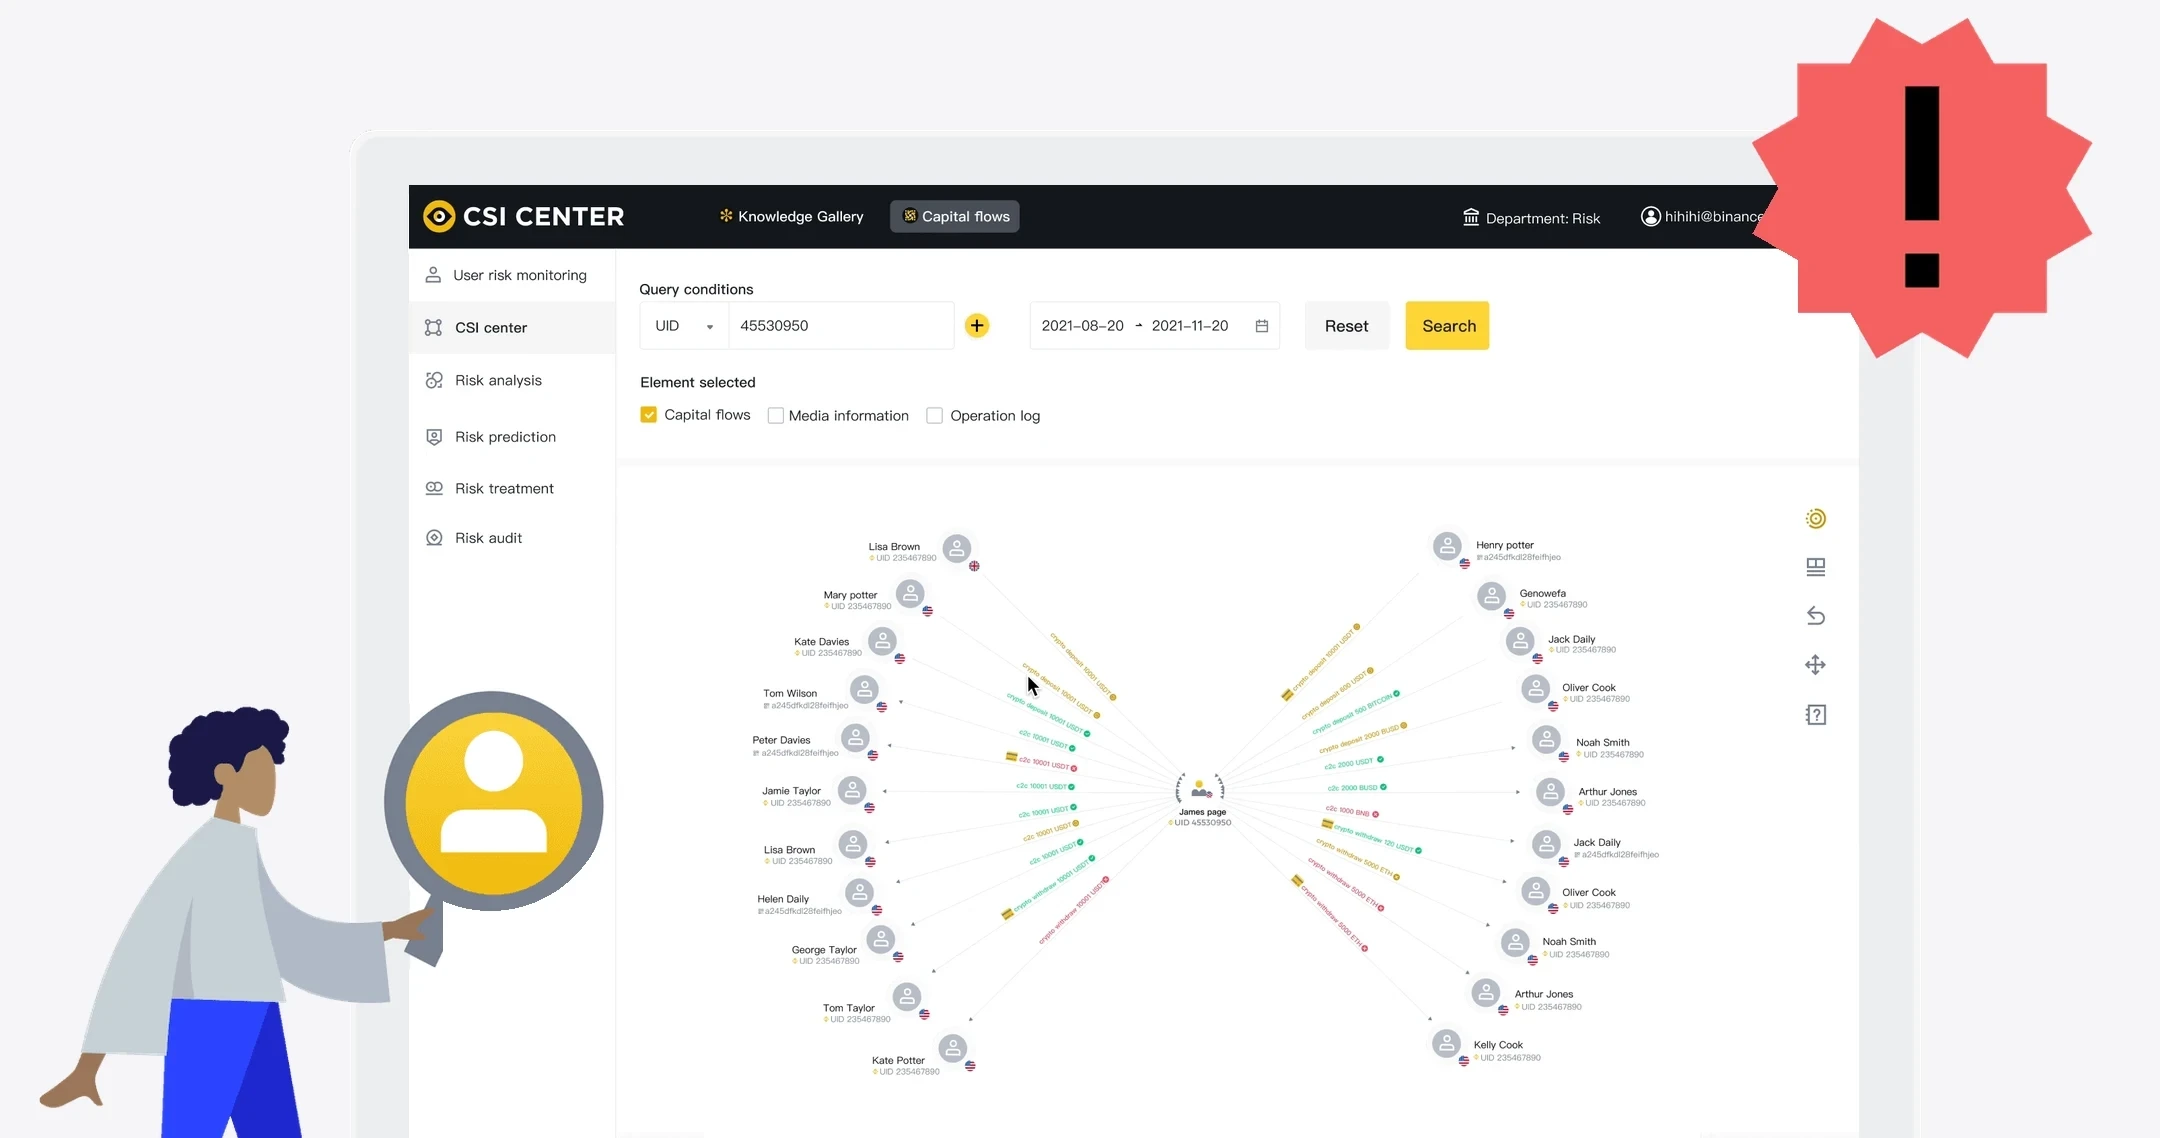Image resolution: width=2160 pixels, height=1138 pixels.
Task: Select Kate Davies node avatar
Action: (x=882, y=641)
